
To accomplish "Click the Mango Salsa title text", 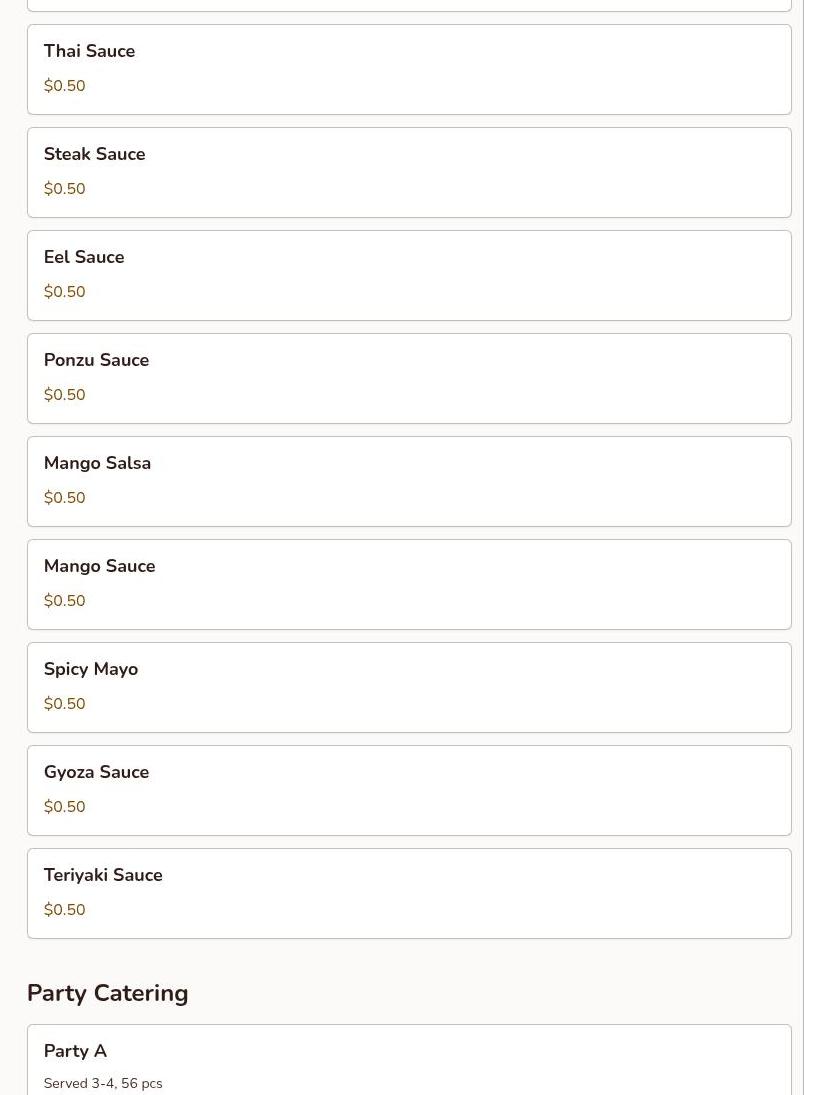I will [97, 463].
